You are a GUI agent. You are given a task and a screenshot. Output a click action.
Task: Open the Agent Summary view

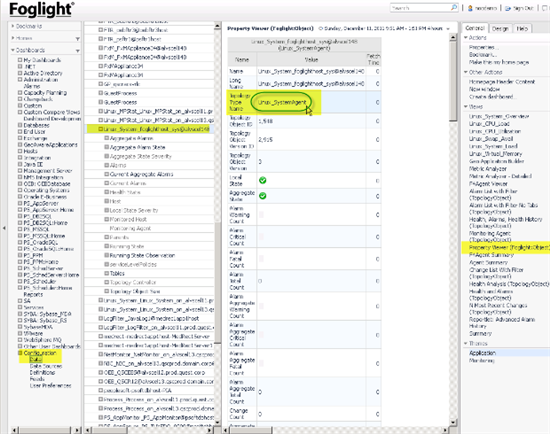(488, 262)
